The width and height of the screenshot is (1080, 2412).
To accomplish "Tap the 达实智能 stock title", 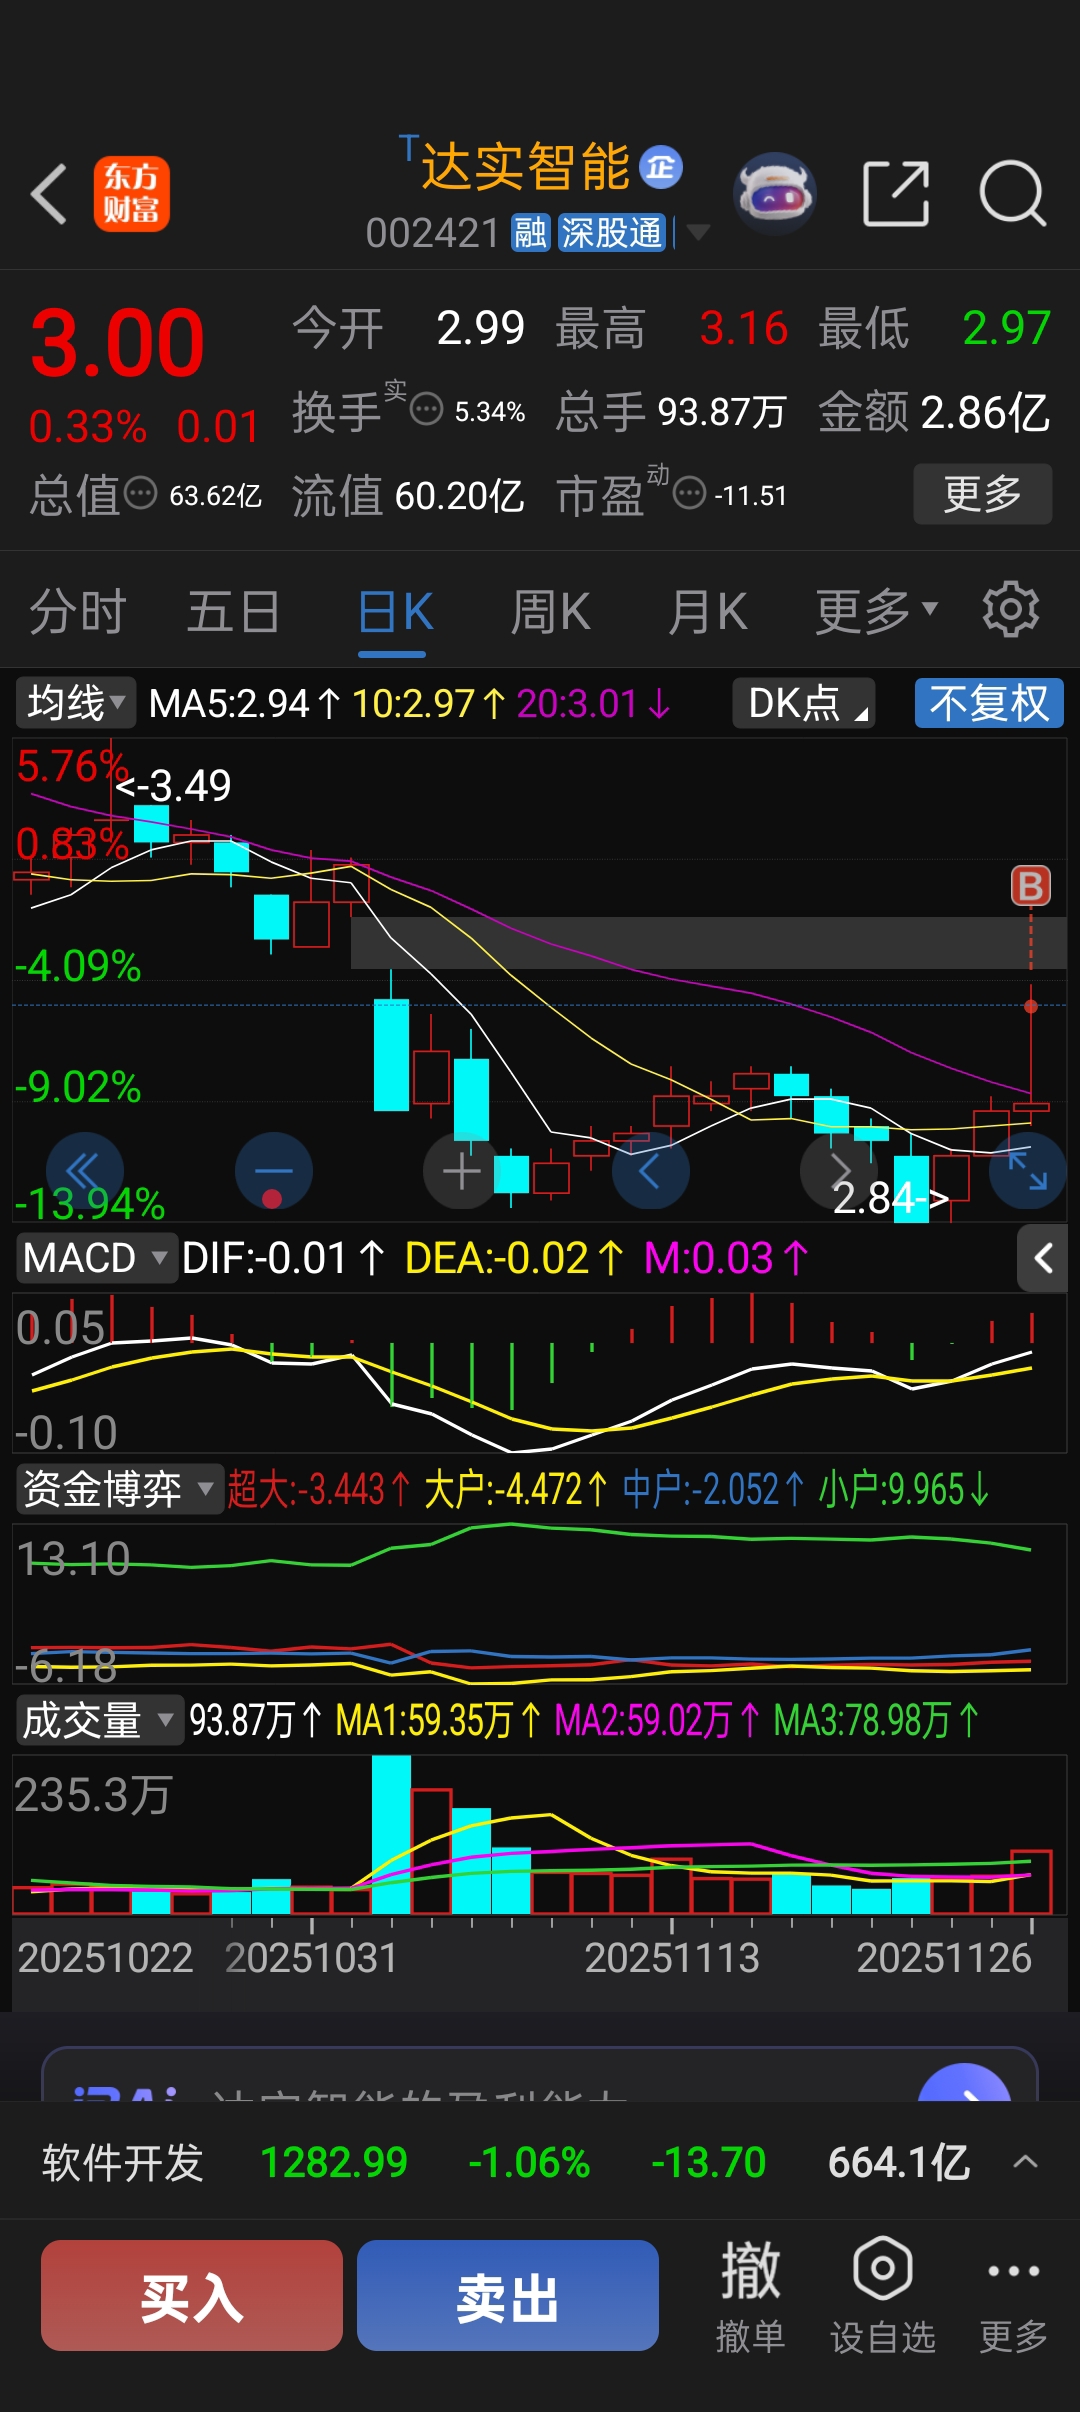I will tap(525, 166).
